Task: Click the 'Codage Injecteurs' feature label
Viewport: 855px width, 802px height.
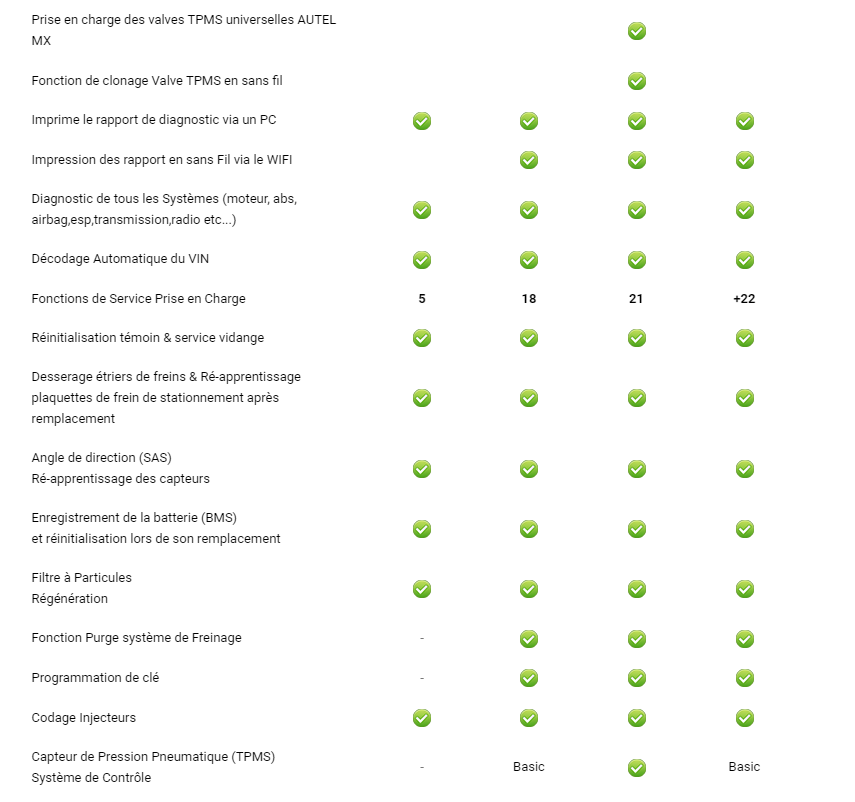Action: click(84, 718)
